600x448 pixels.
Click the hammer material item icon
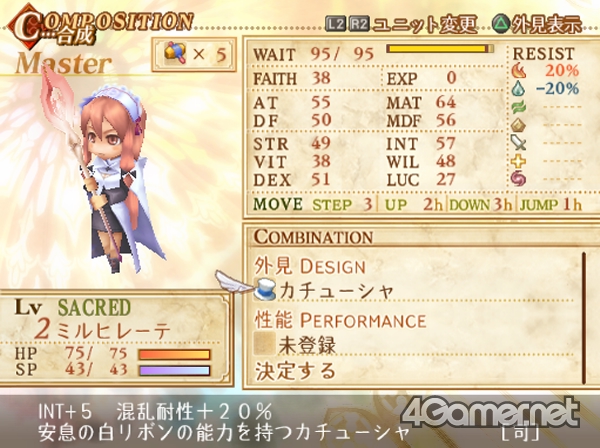175,53
